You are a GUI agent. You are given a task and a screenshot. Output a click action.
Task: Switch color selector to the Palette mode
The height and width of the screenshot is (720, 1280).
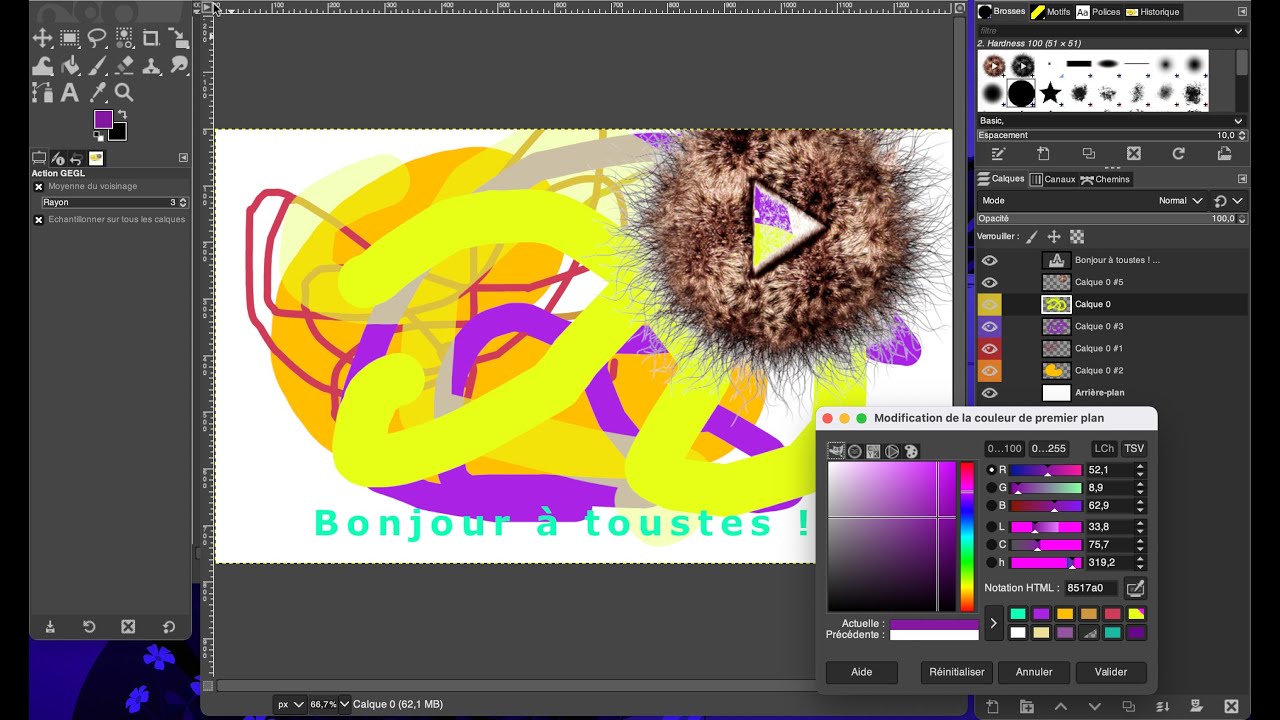(x=911, y=451)
